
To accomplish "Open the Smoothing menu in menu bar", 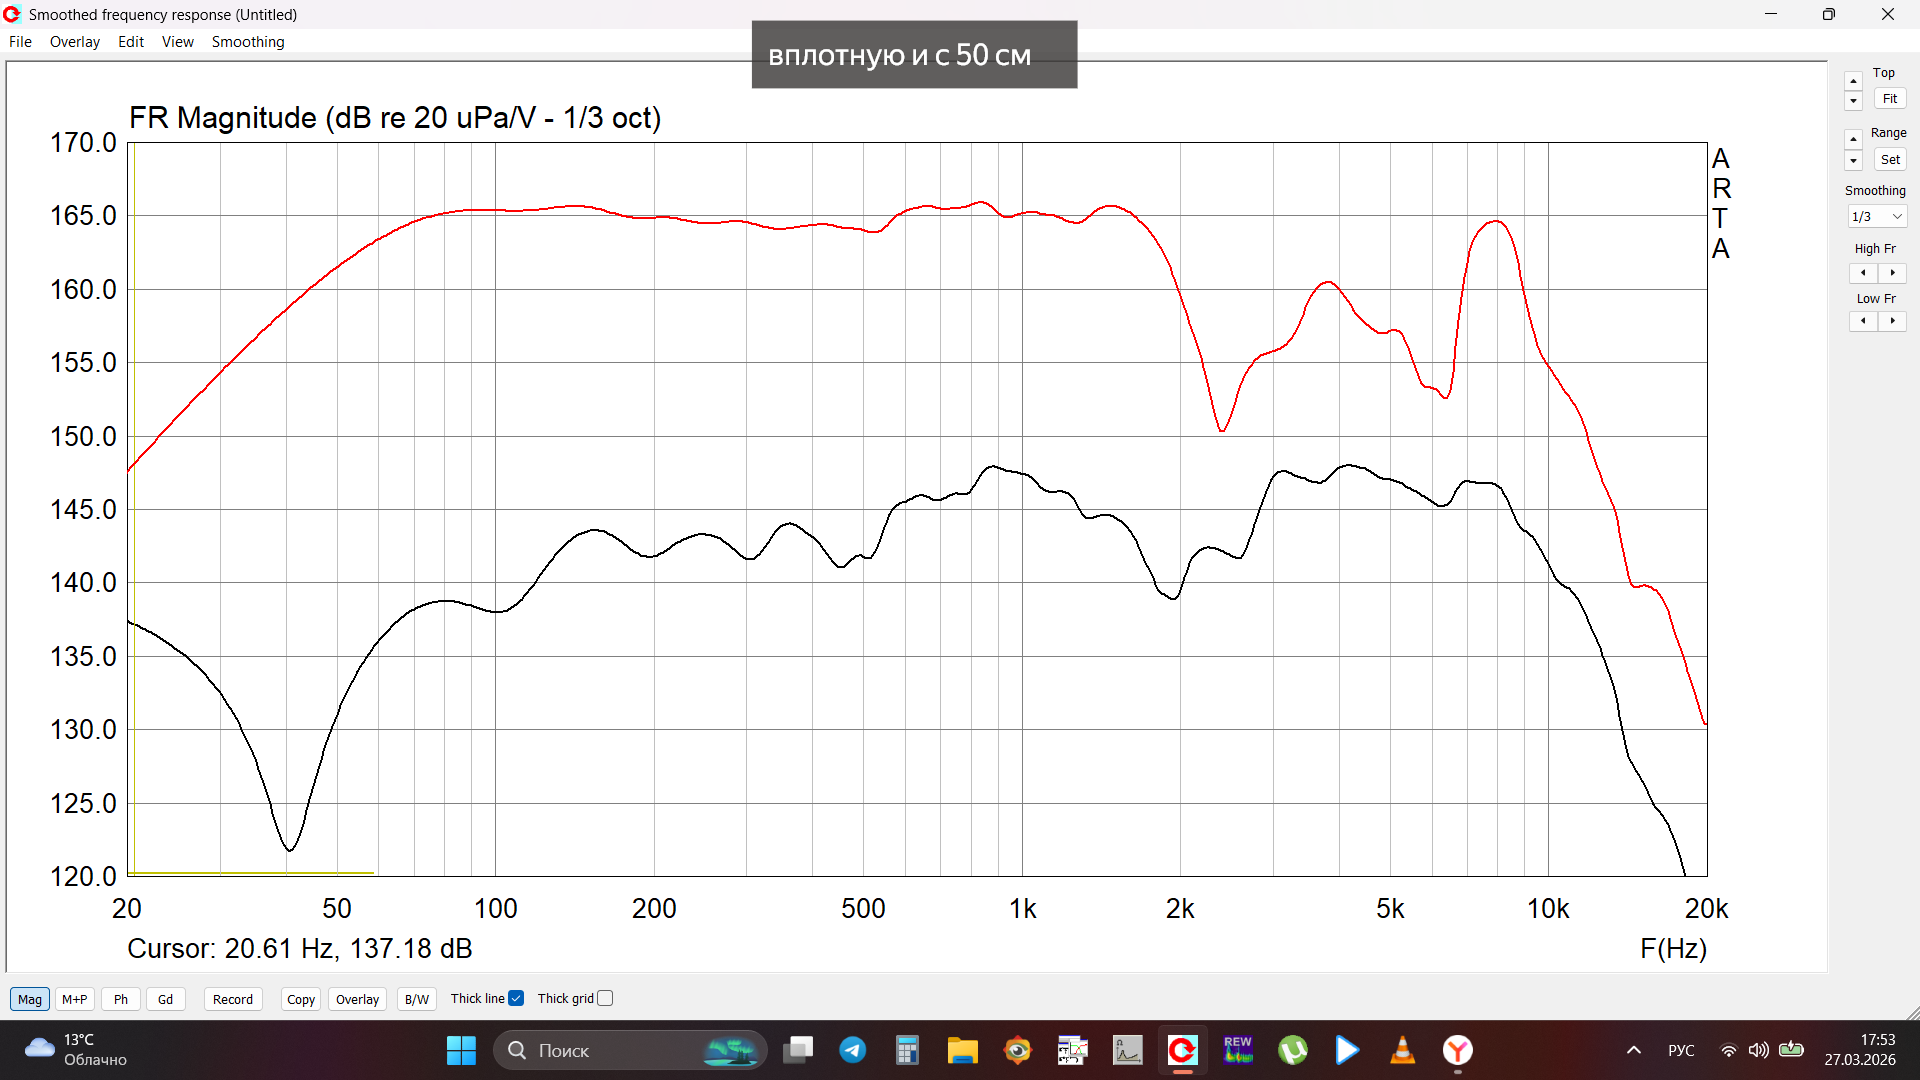I will coord(247,42).
